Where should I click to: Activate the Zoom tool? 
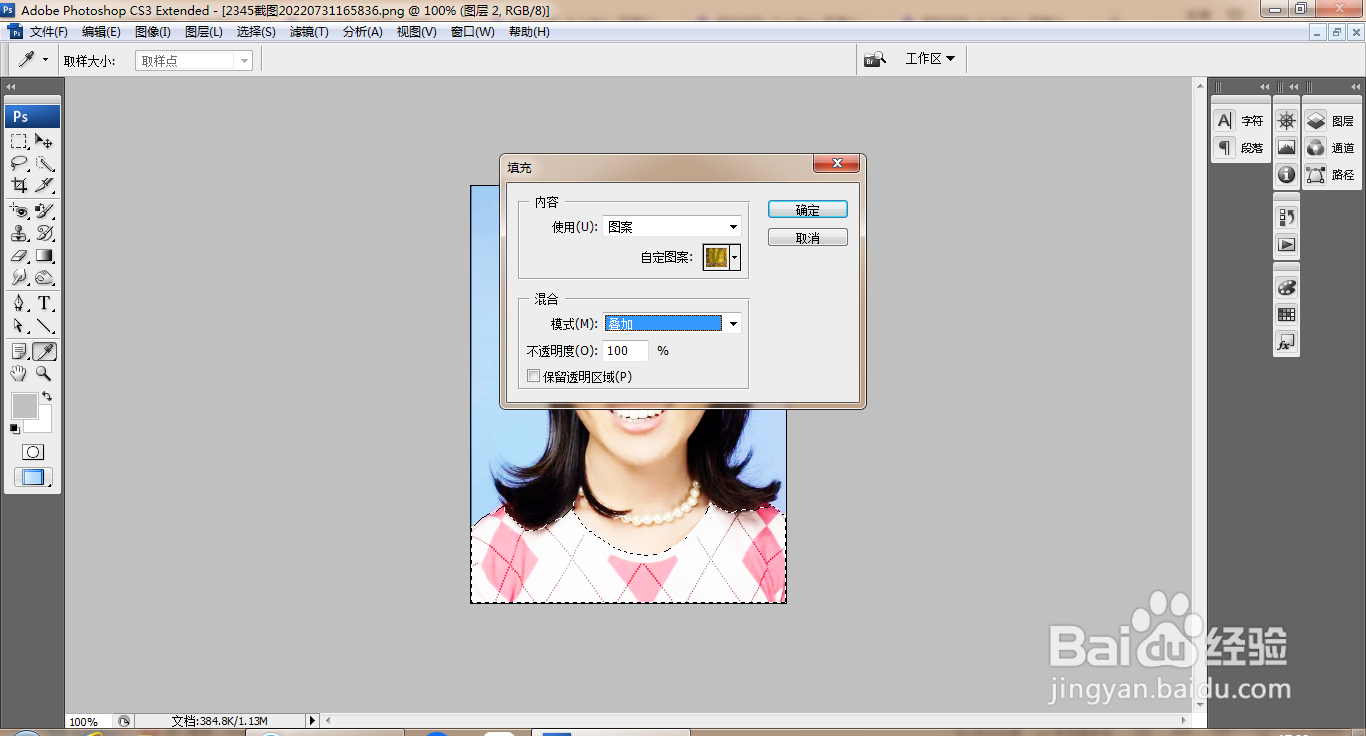44,373
